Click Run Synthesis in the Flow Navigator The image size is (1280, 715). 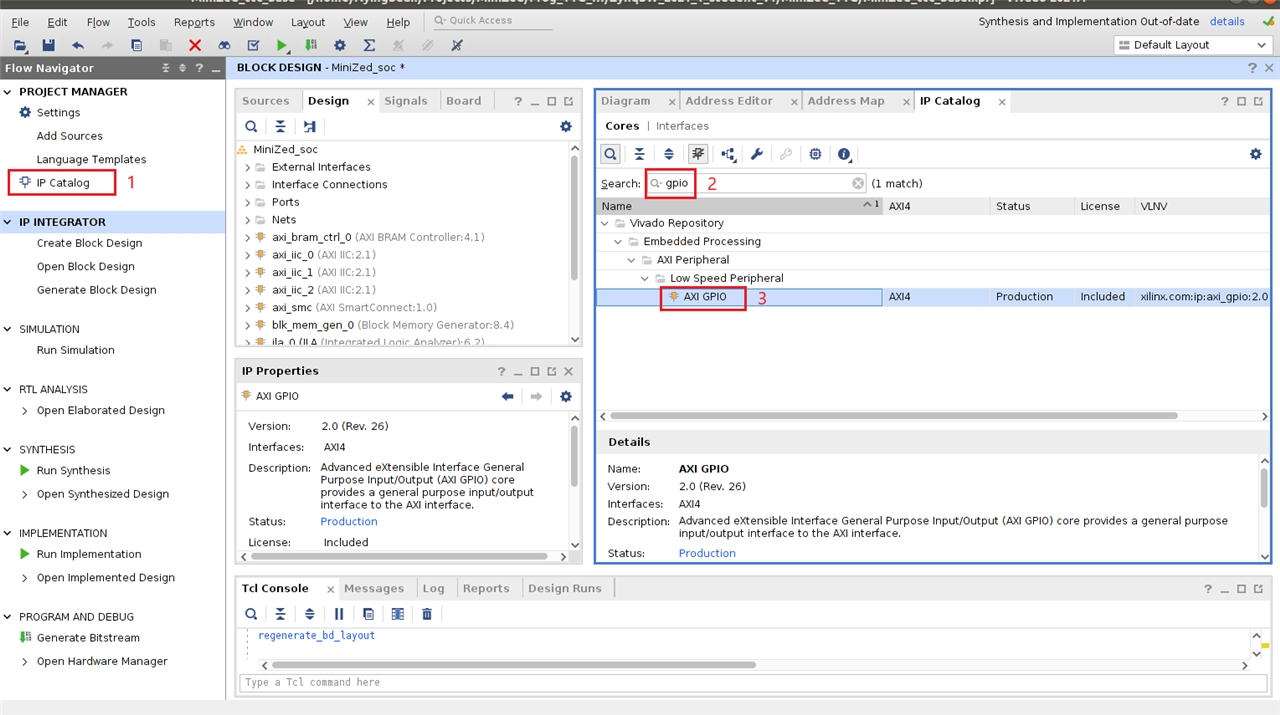click(73, 471)
